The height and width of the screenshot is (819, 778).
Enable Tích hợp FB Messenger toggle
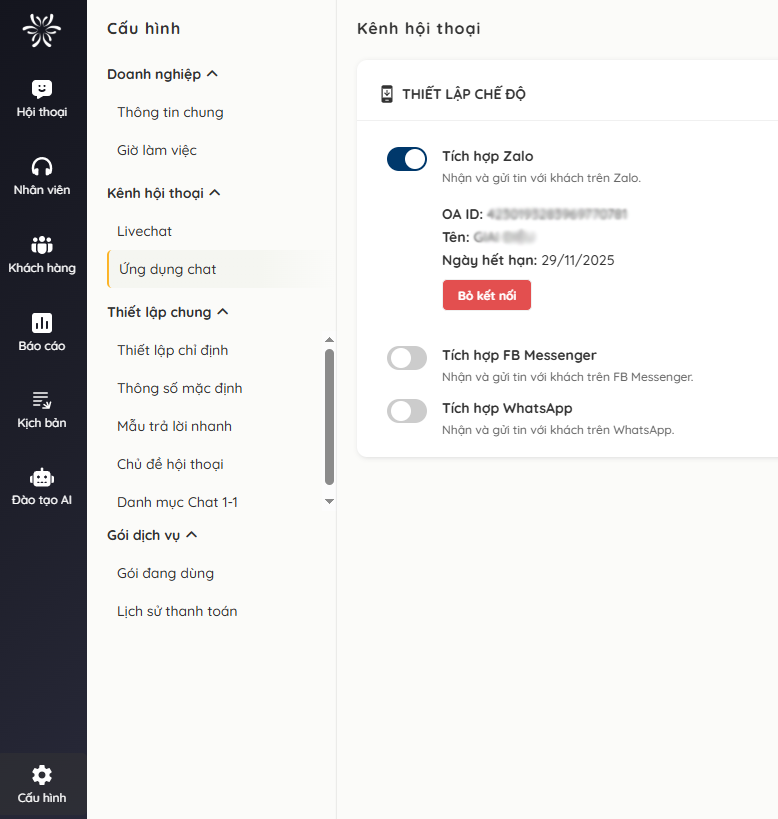[407, 358]
